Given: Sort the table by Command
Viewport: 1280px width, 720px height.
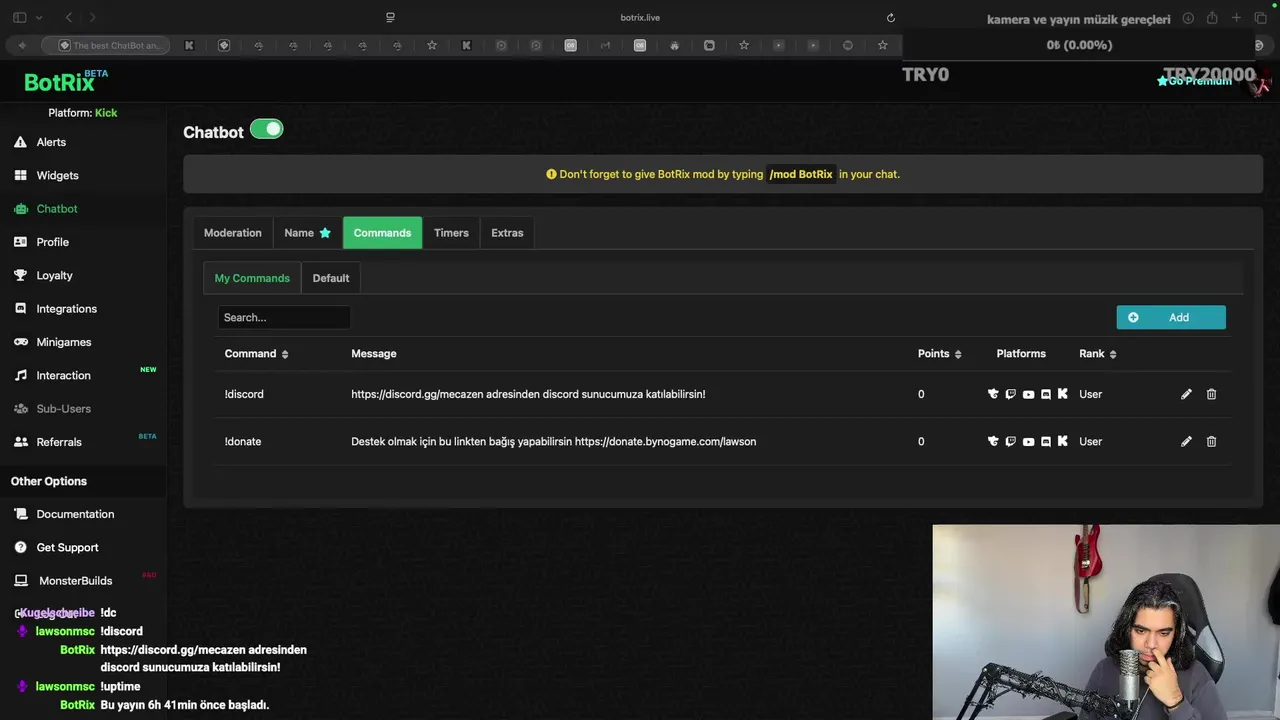Looking at the screenshot, I should click(256, 354).
